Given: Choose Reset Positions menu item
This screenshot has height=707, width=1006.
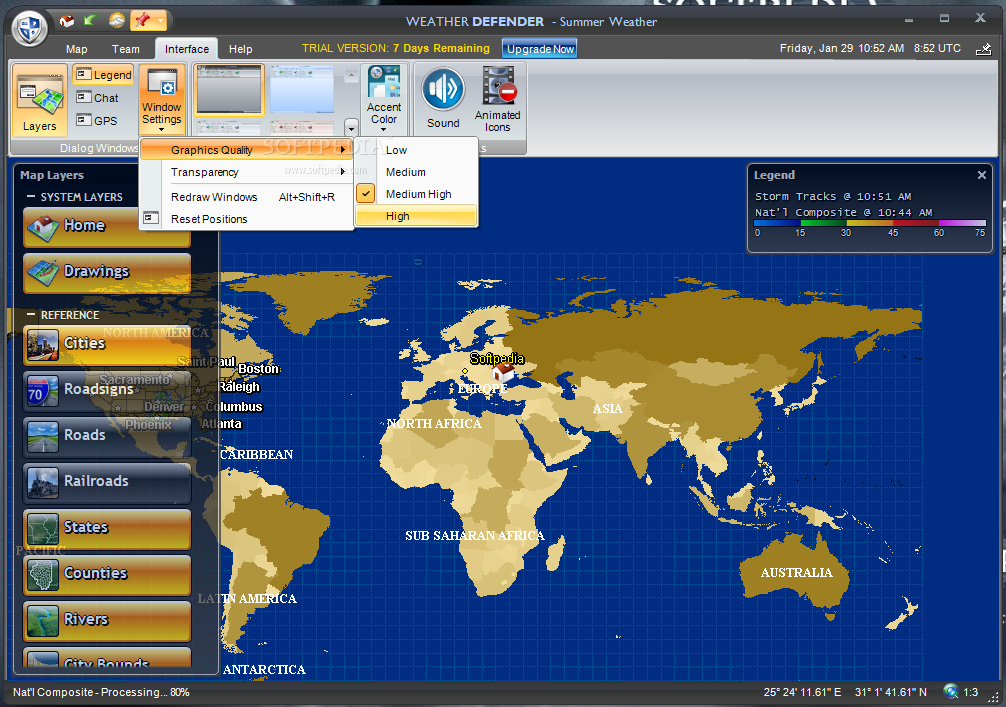Looking at the screenshot, I should coord(246,219).
